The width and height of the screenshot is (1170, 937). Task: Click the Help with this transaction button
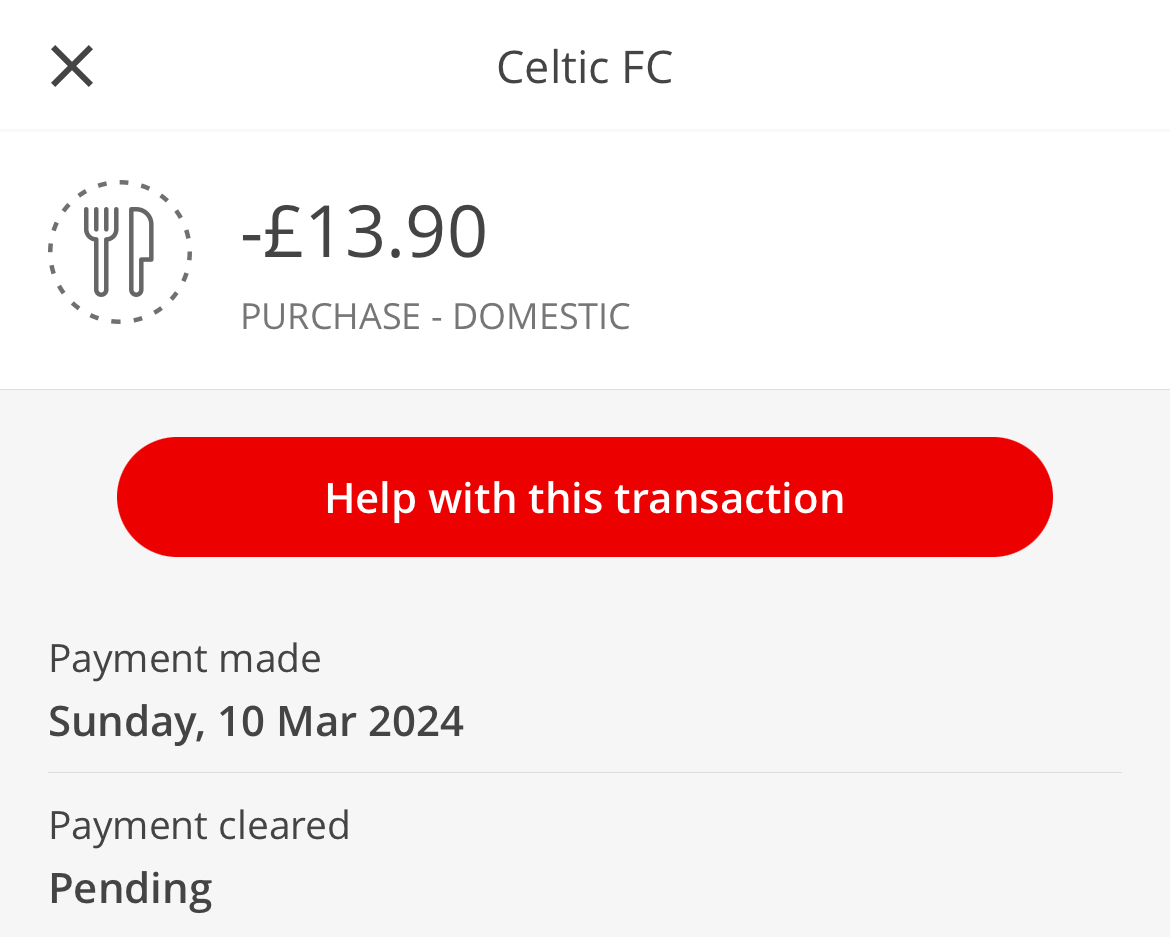click(x=584, y=497)
